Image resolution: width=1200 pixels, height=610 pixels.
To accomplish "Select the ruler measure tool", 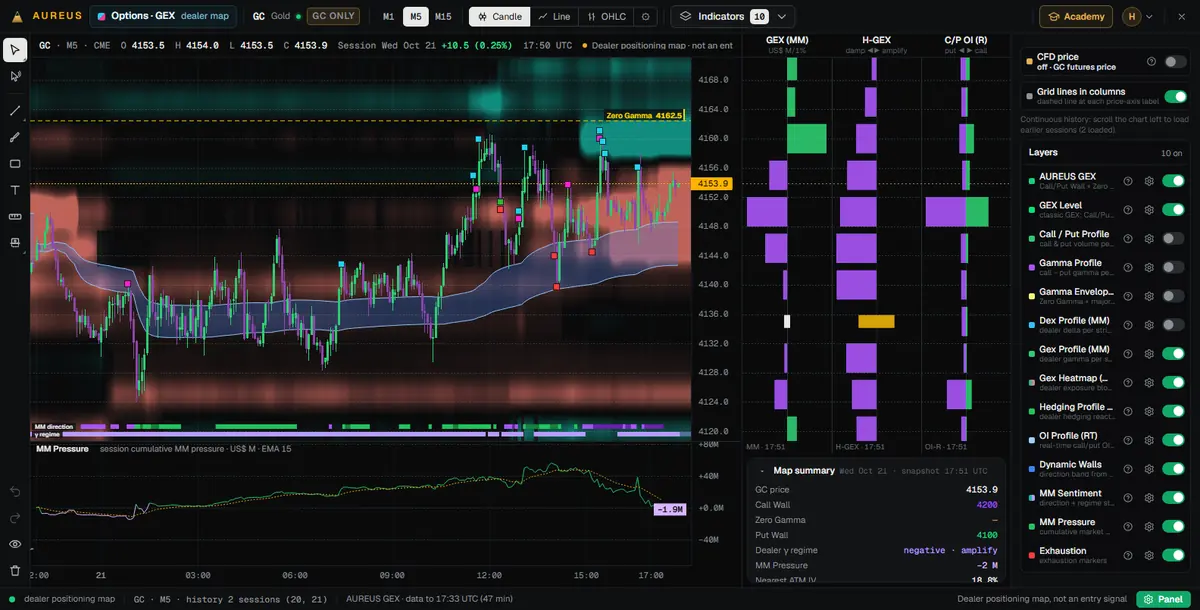I will tap(15, 216).
